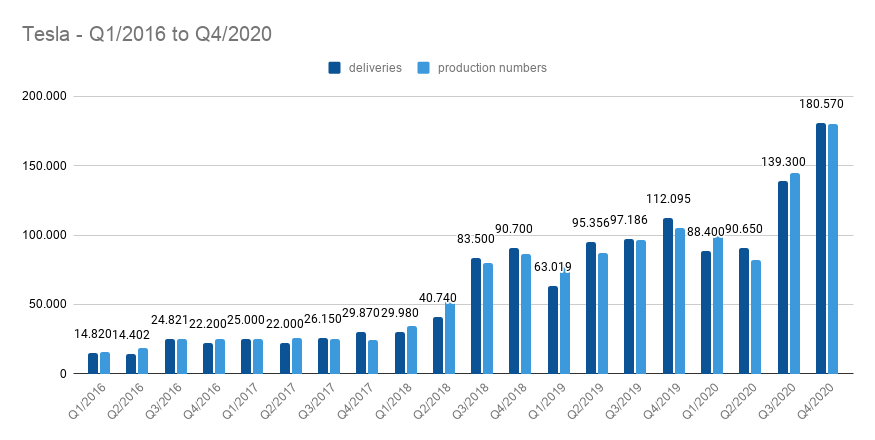This screenshot has width=875, height=440.
Task: Select the Q3/2020 deliveries bar
Action: tap(783, 278)
